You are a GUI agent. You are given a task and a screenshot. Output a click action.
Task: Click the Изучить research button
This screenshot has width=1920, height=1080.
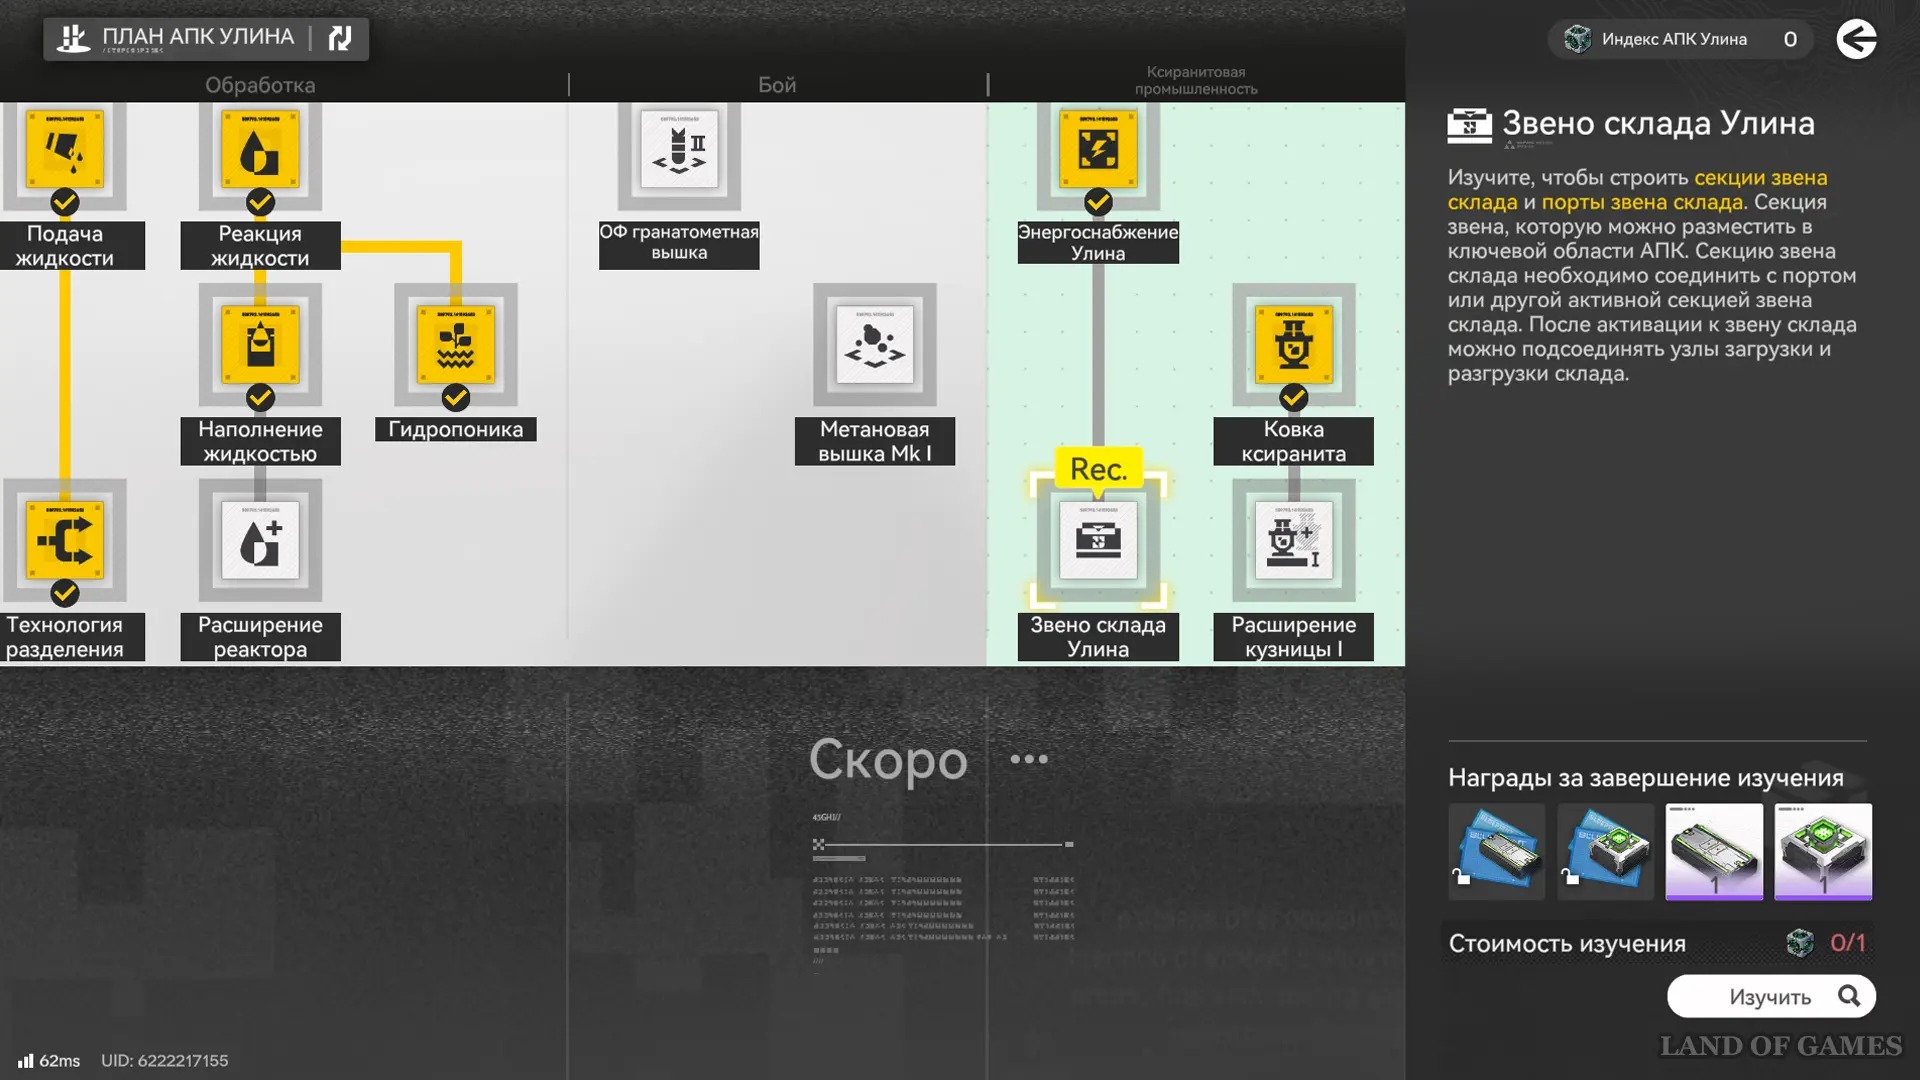(1771, 996)
